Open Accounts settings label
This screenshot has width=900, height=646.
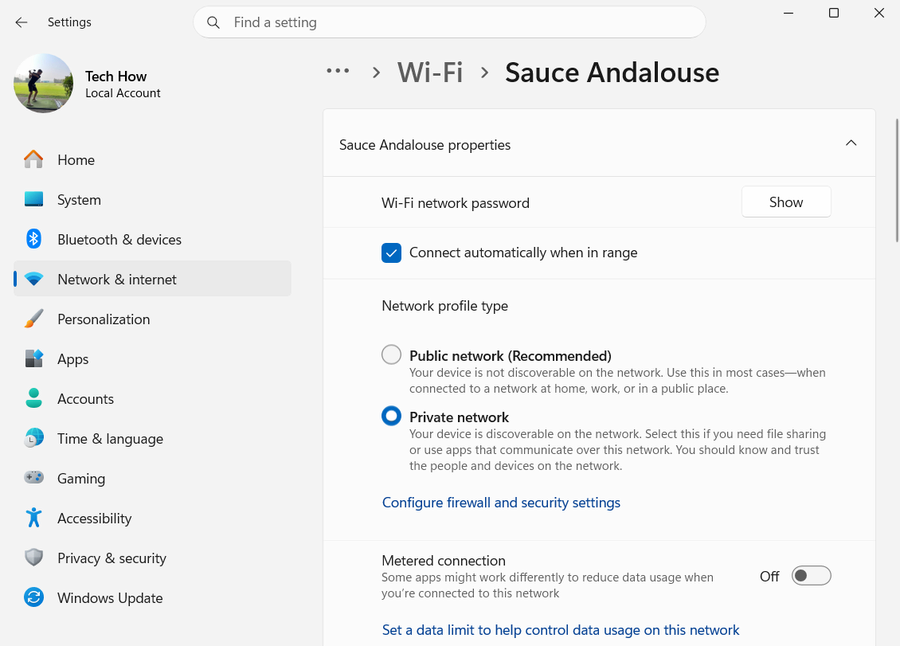click(x=86, y=399)
